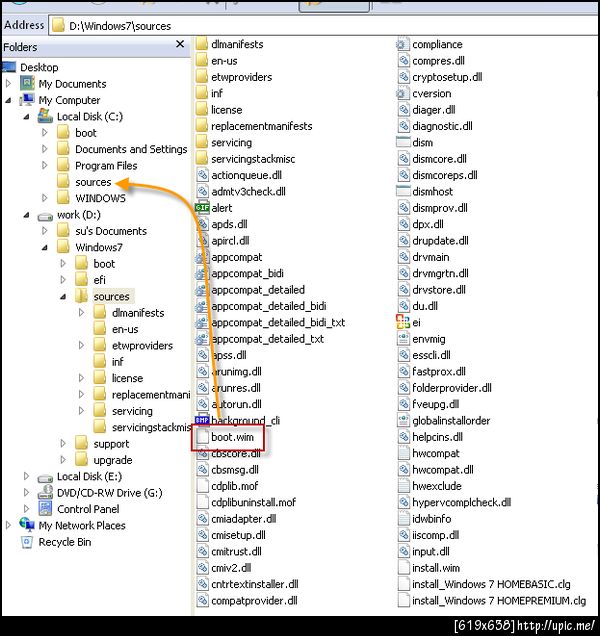Screen dimensions: 600x636
Task: Select upgrade folder in tree
Action: pyautogui.click(x=113, y=460)
